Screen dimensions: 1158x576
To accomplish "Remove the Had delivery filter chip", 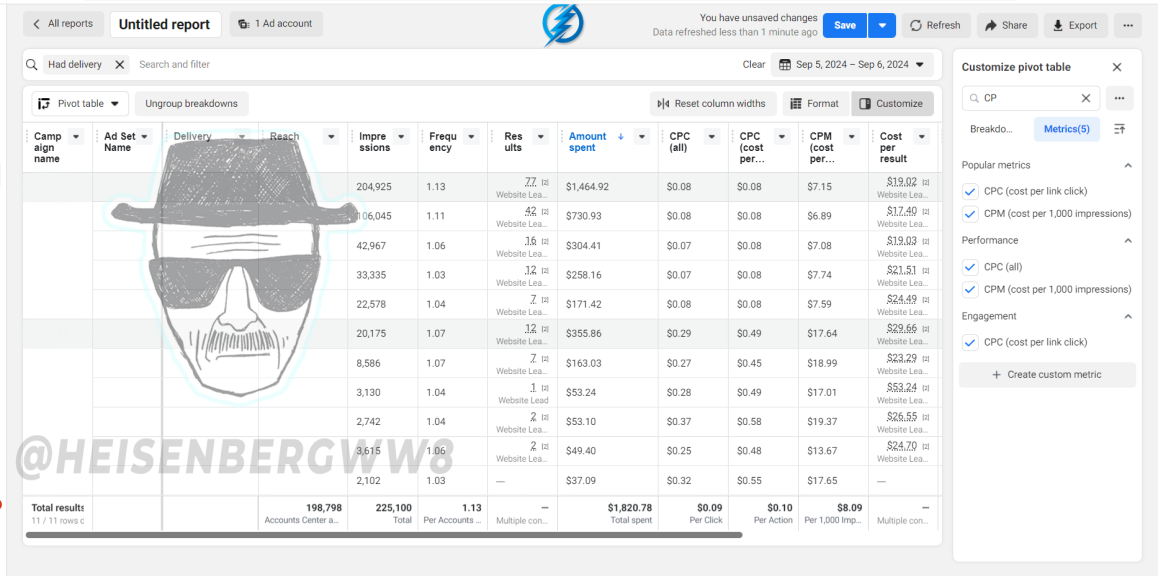I will [x=119, y=65].
